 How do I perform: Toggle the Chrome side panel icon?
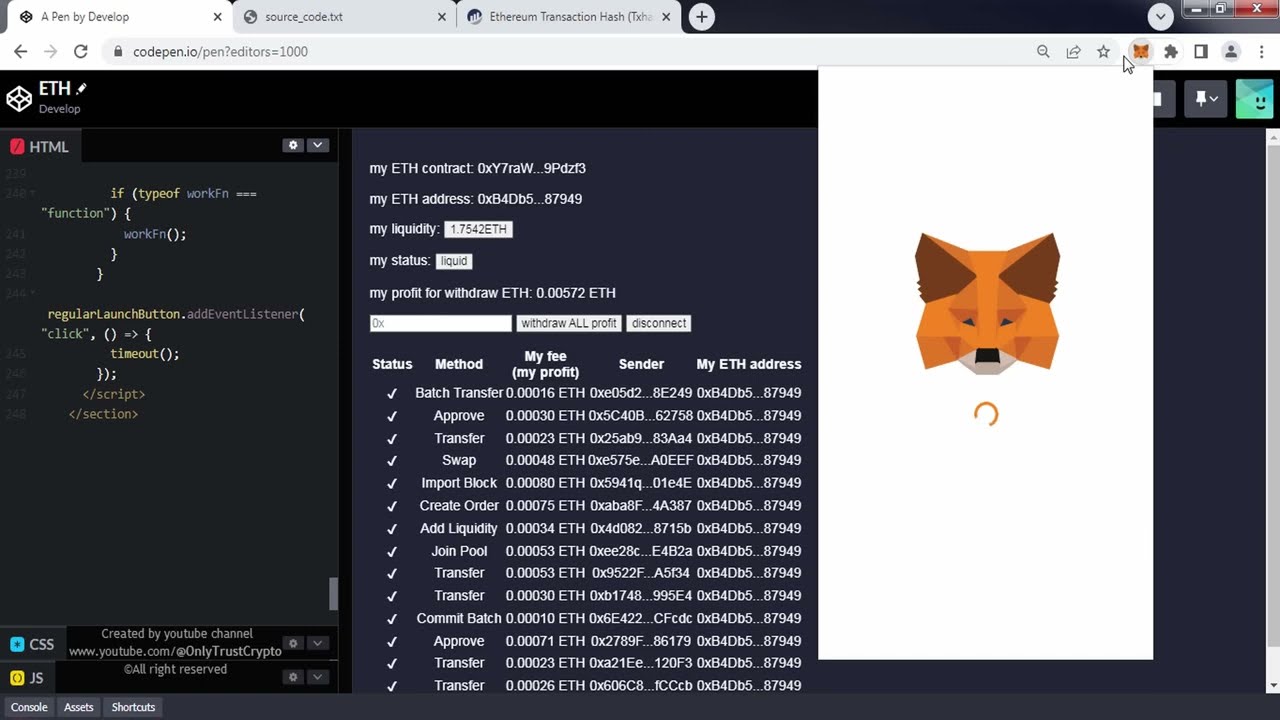pos(1201,51)
